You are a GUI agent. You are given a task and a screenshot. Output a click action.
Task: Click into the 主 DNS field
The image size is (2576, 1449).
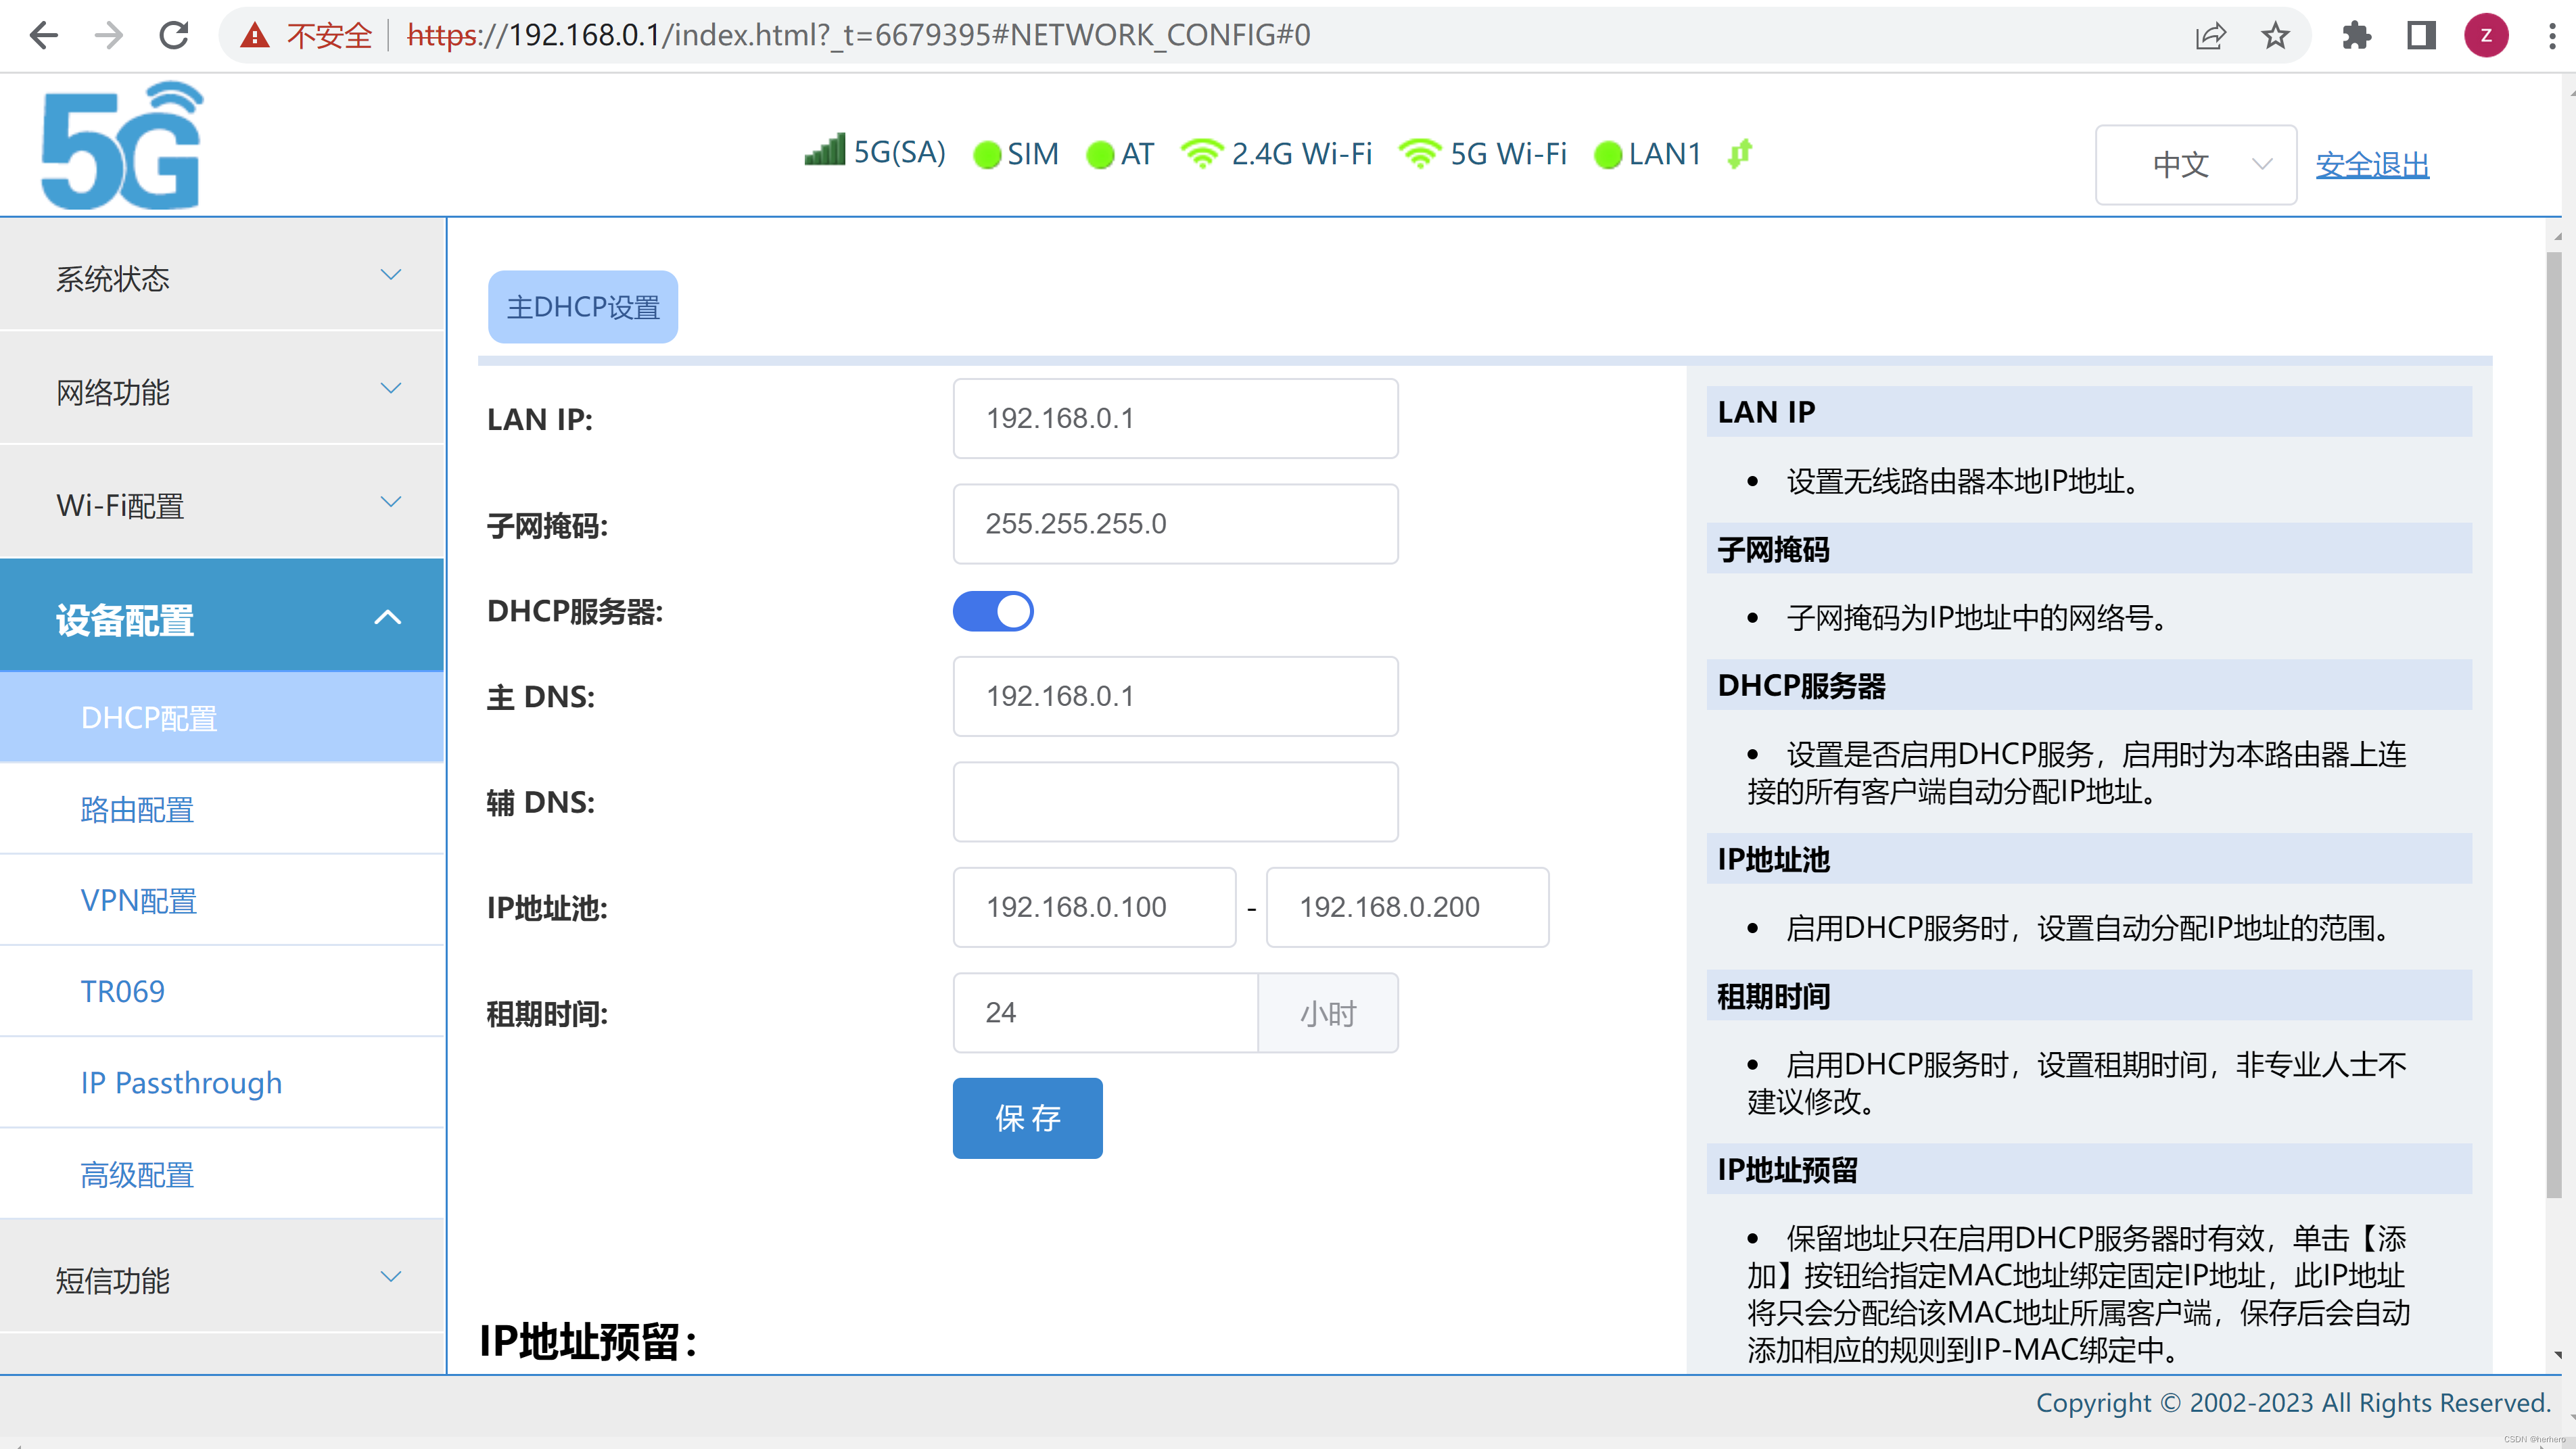pyautogui.click(x=1175, y=696)
